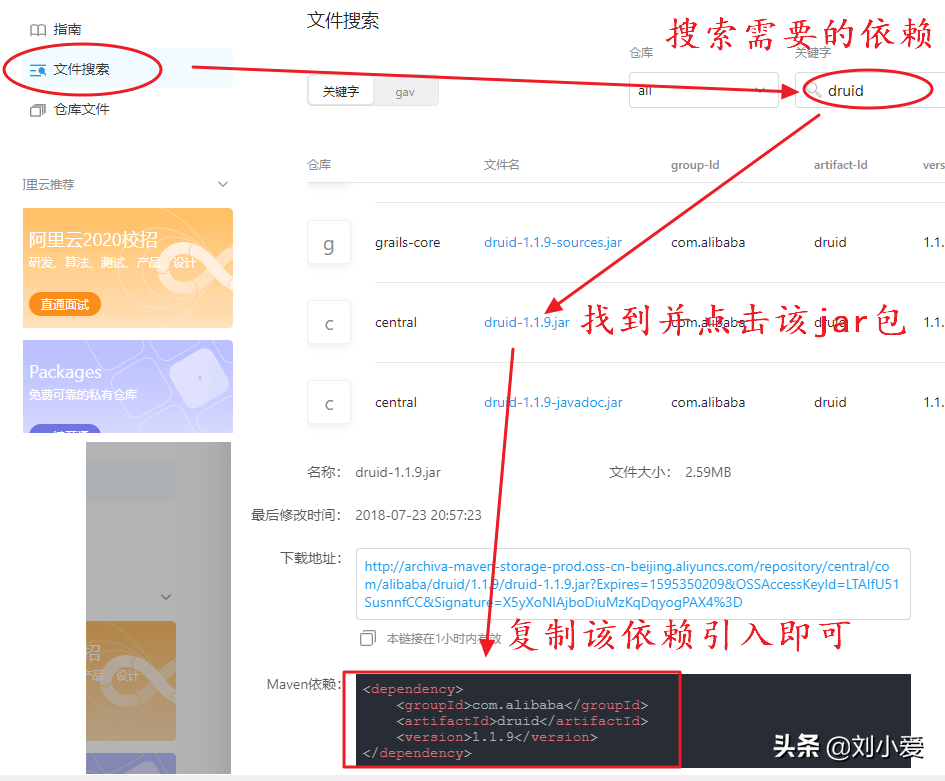Expand the chevron on the left image panel
945x781 pixels.
165,597
